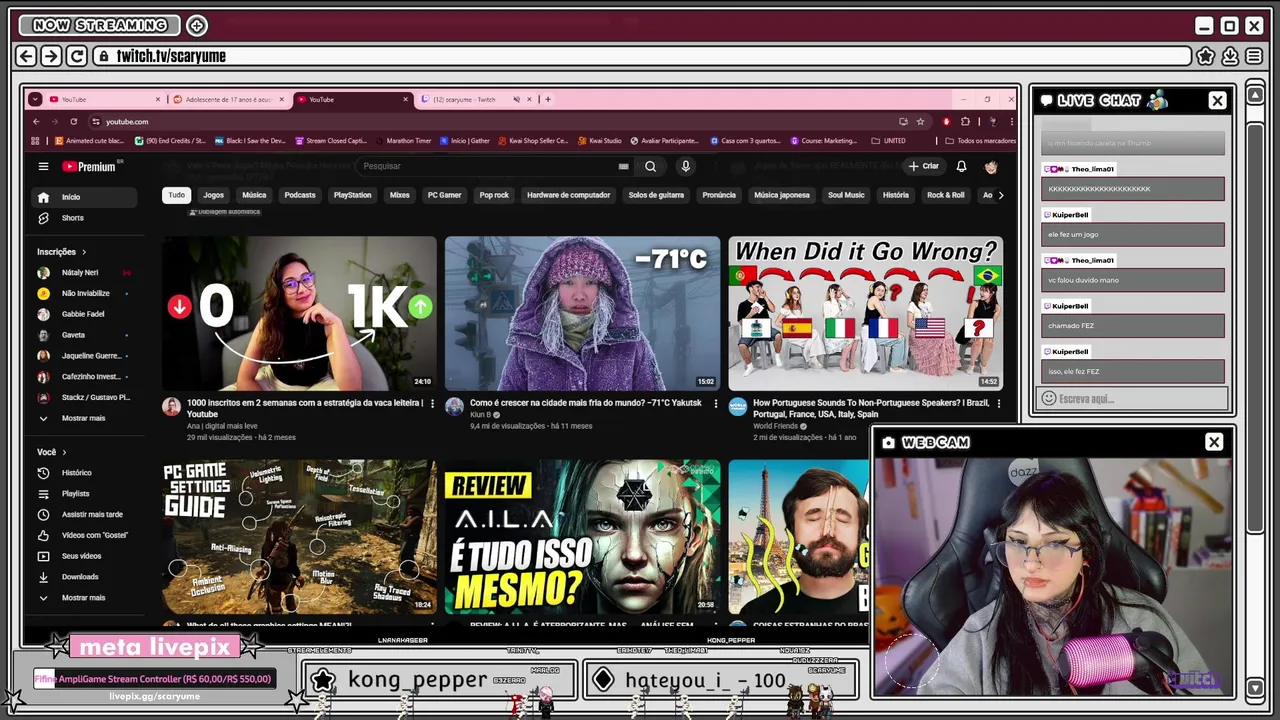This screenshot has width=1280, height=720.
Task: Open video options for 1000 inscritos video
Action: pos(433,404)
